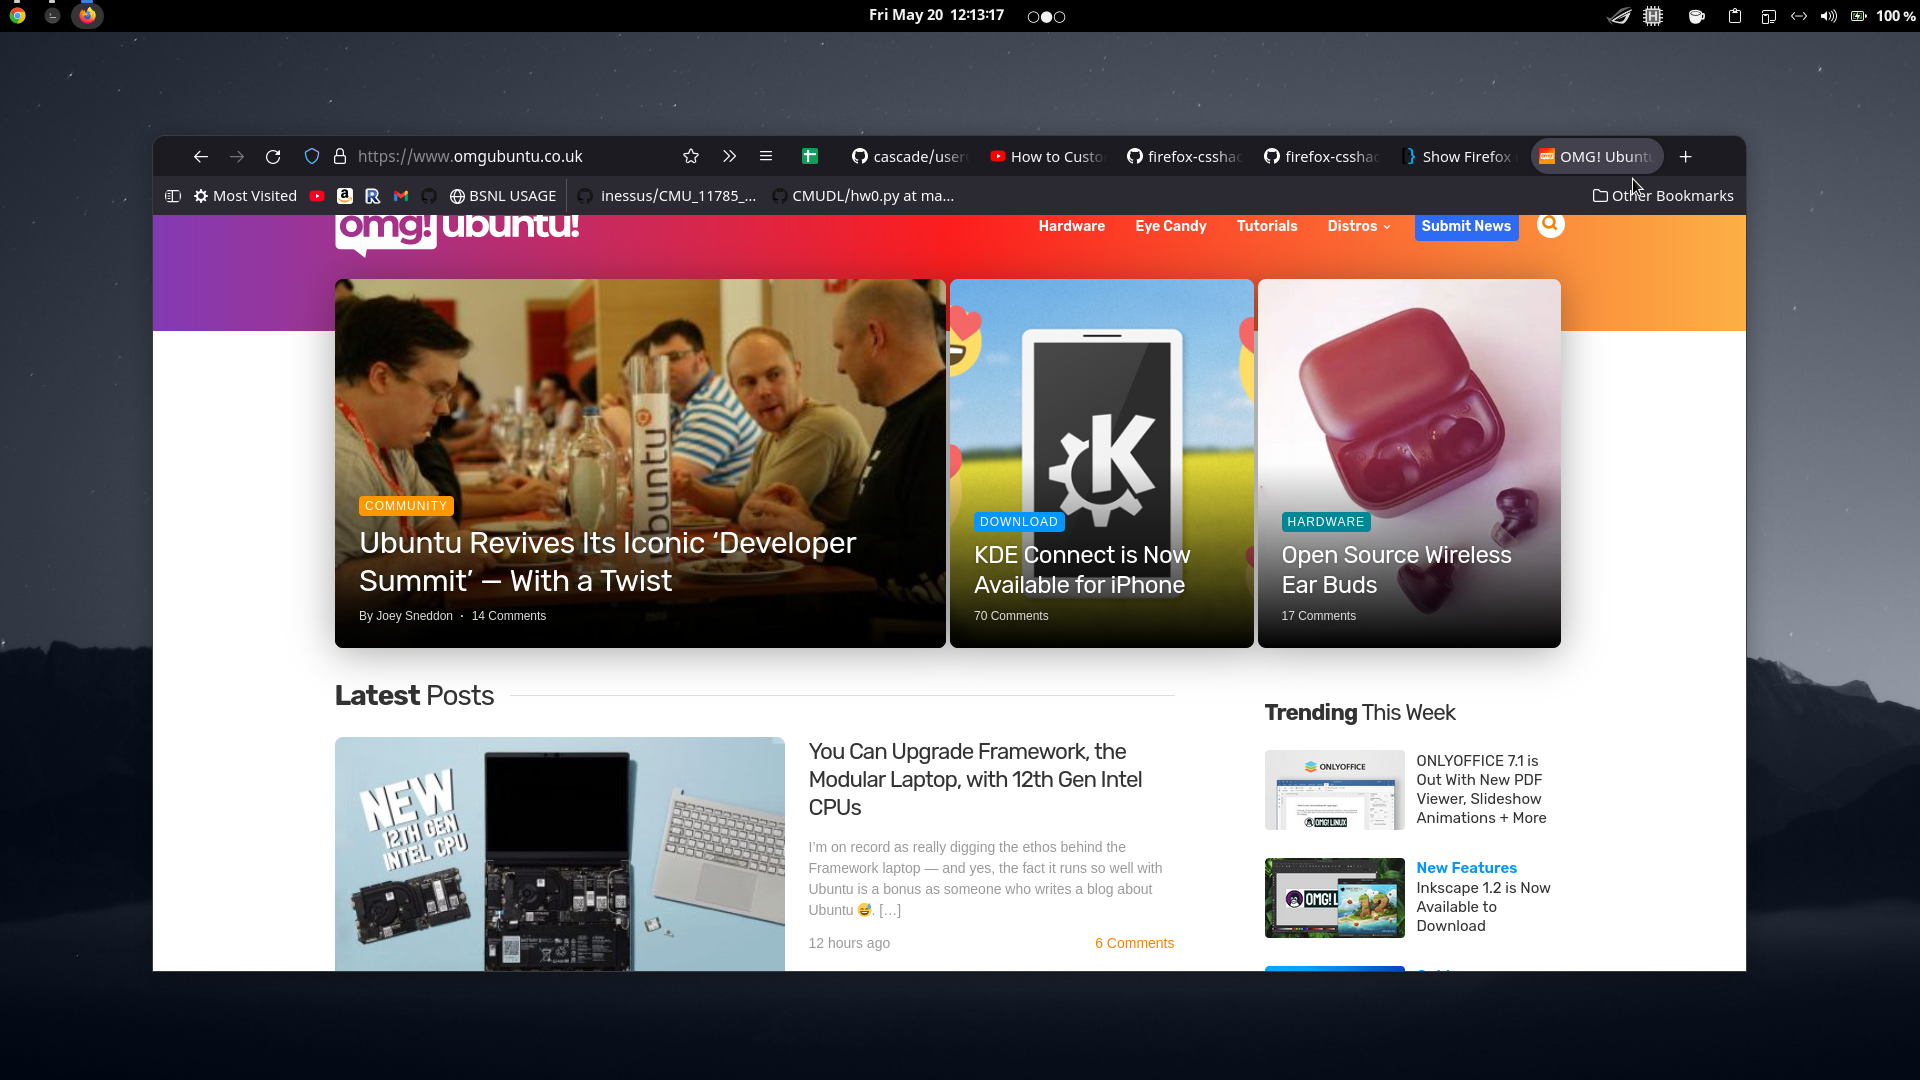Toggle the sidebar from the bookmarks toolbar
This screenshot has width=1920, height=1080.
[x=173, y=196]
